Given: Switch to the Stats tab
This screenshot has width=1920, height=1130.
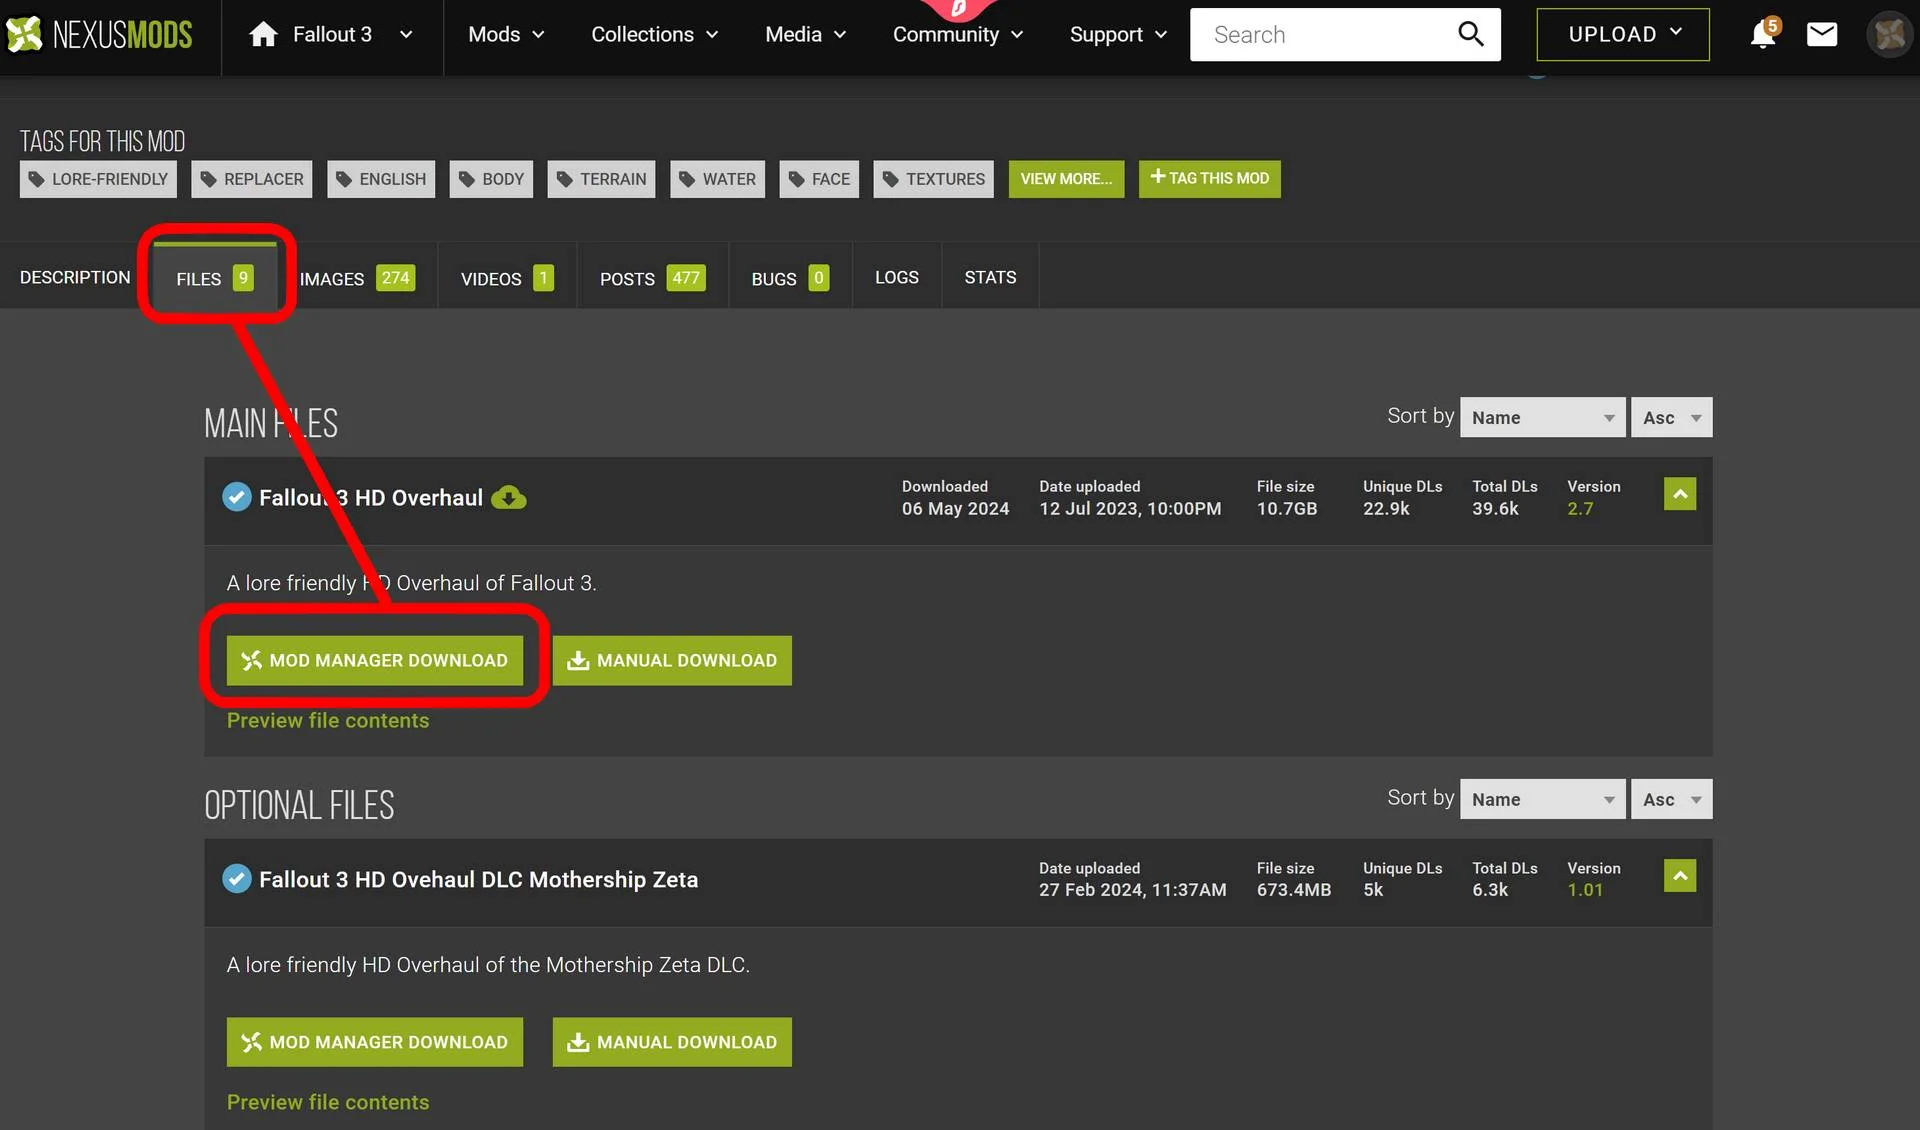Looking at the screenshot, I should [x=990, y=277].
